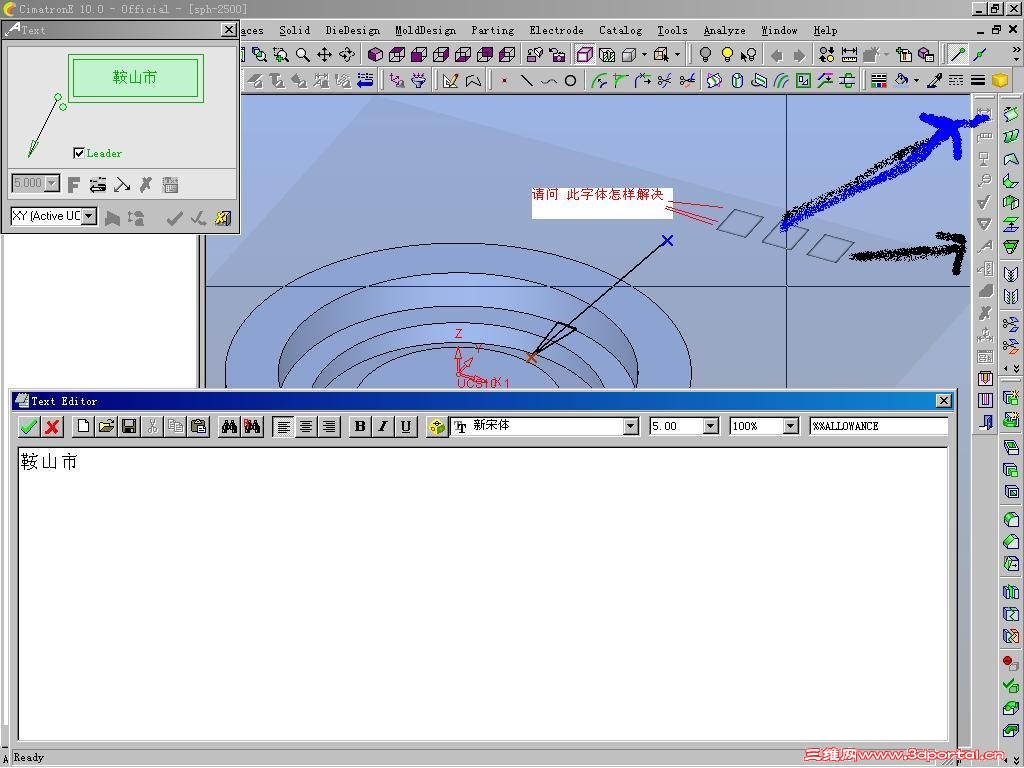Click the yellow solid cube icon
Image resolution: width=1024 pixels, height=768 pixels.
coord(999,81)
